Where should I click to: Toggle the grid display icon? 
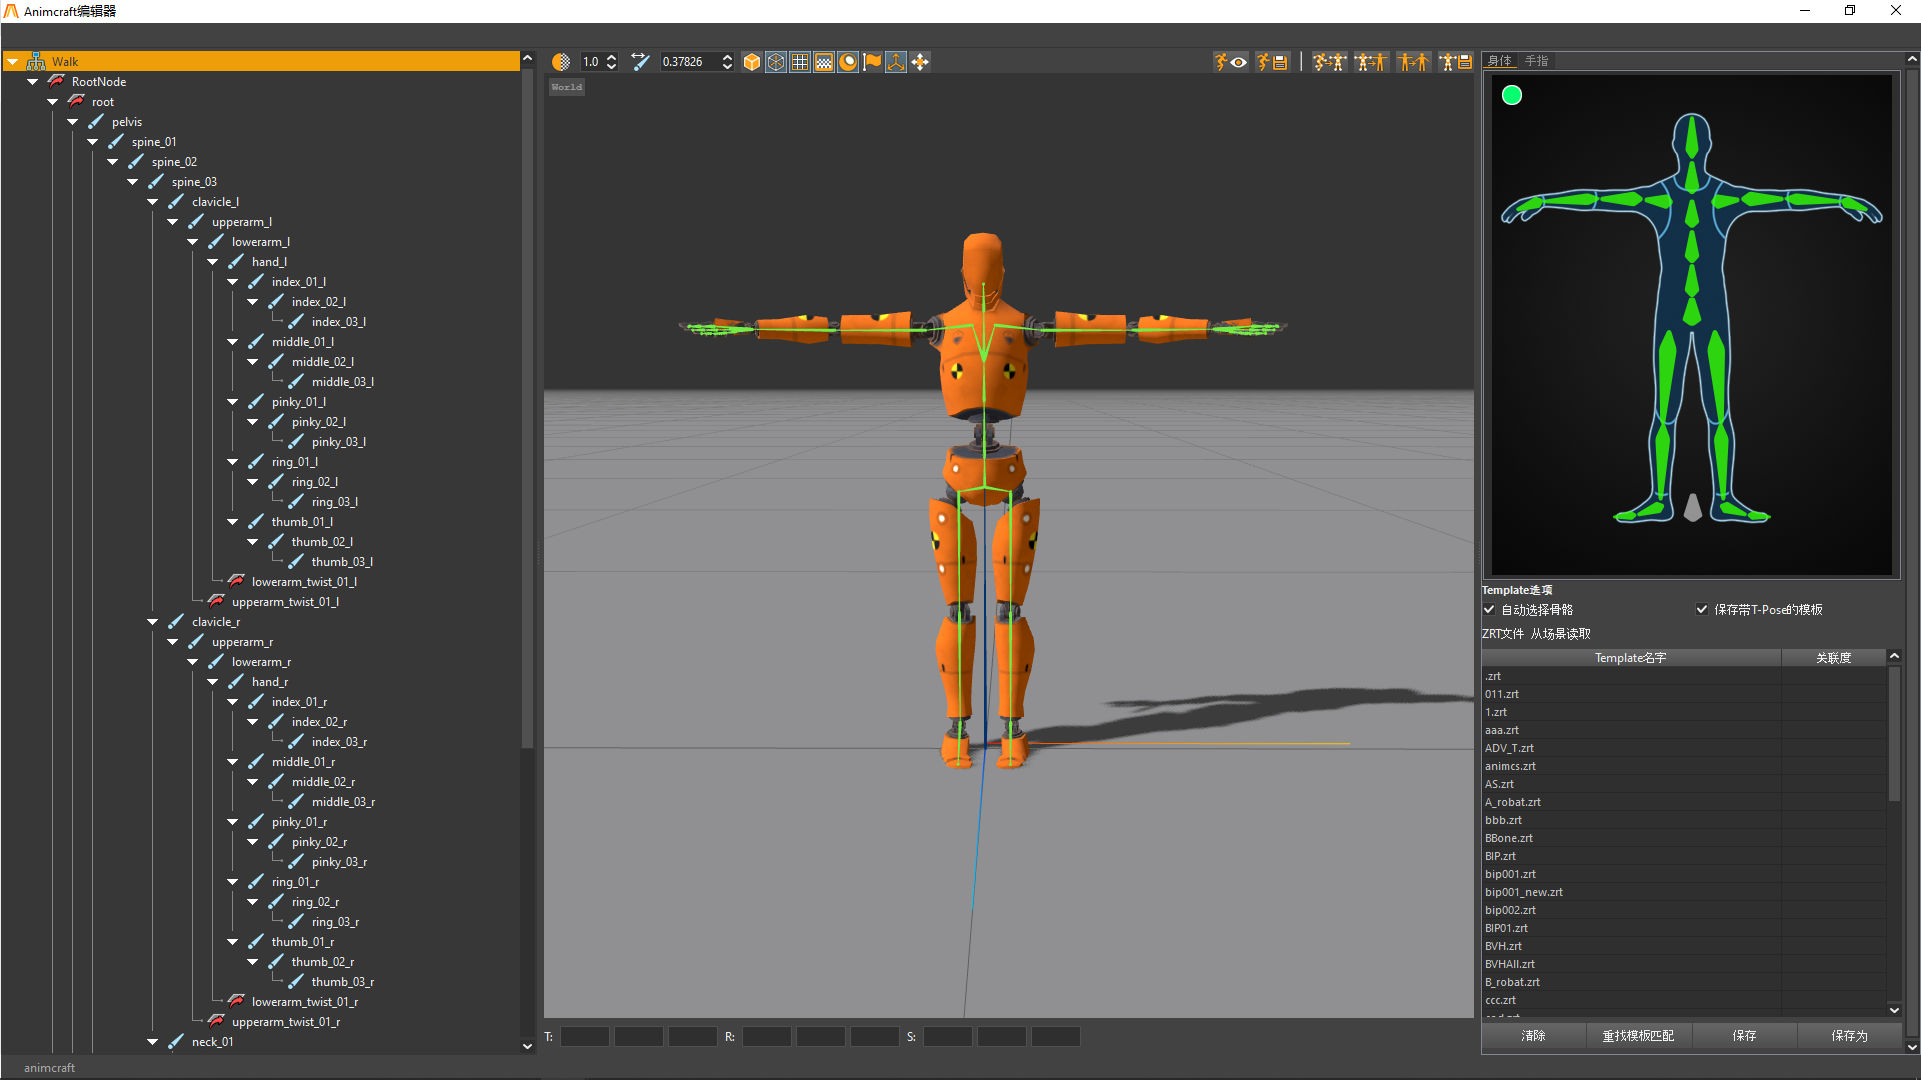(x=800, y=62)
